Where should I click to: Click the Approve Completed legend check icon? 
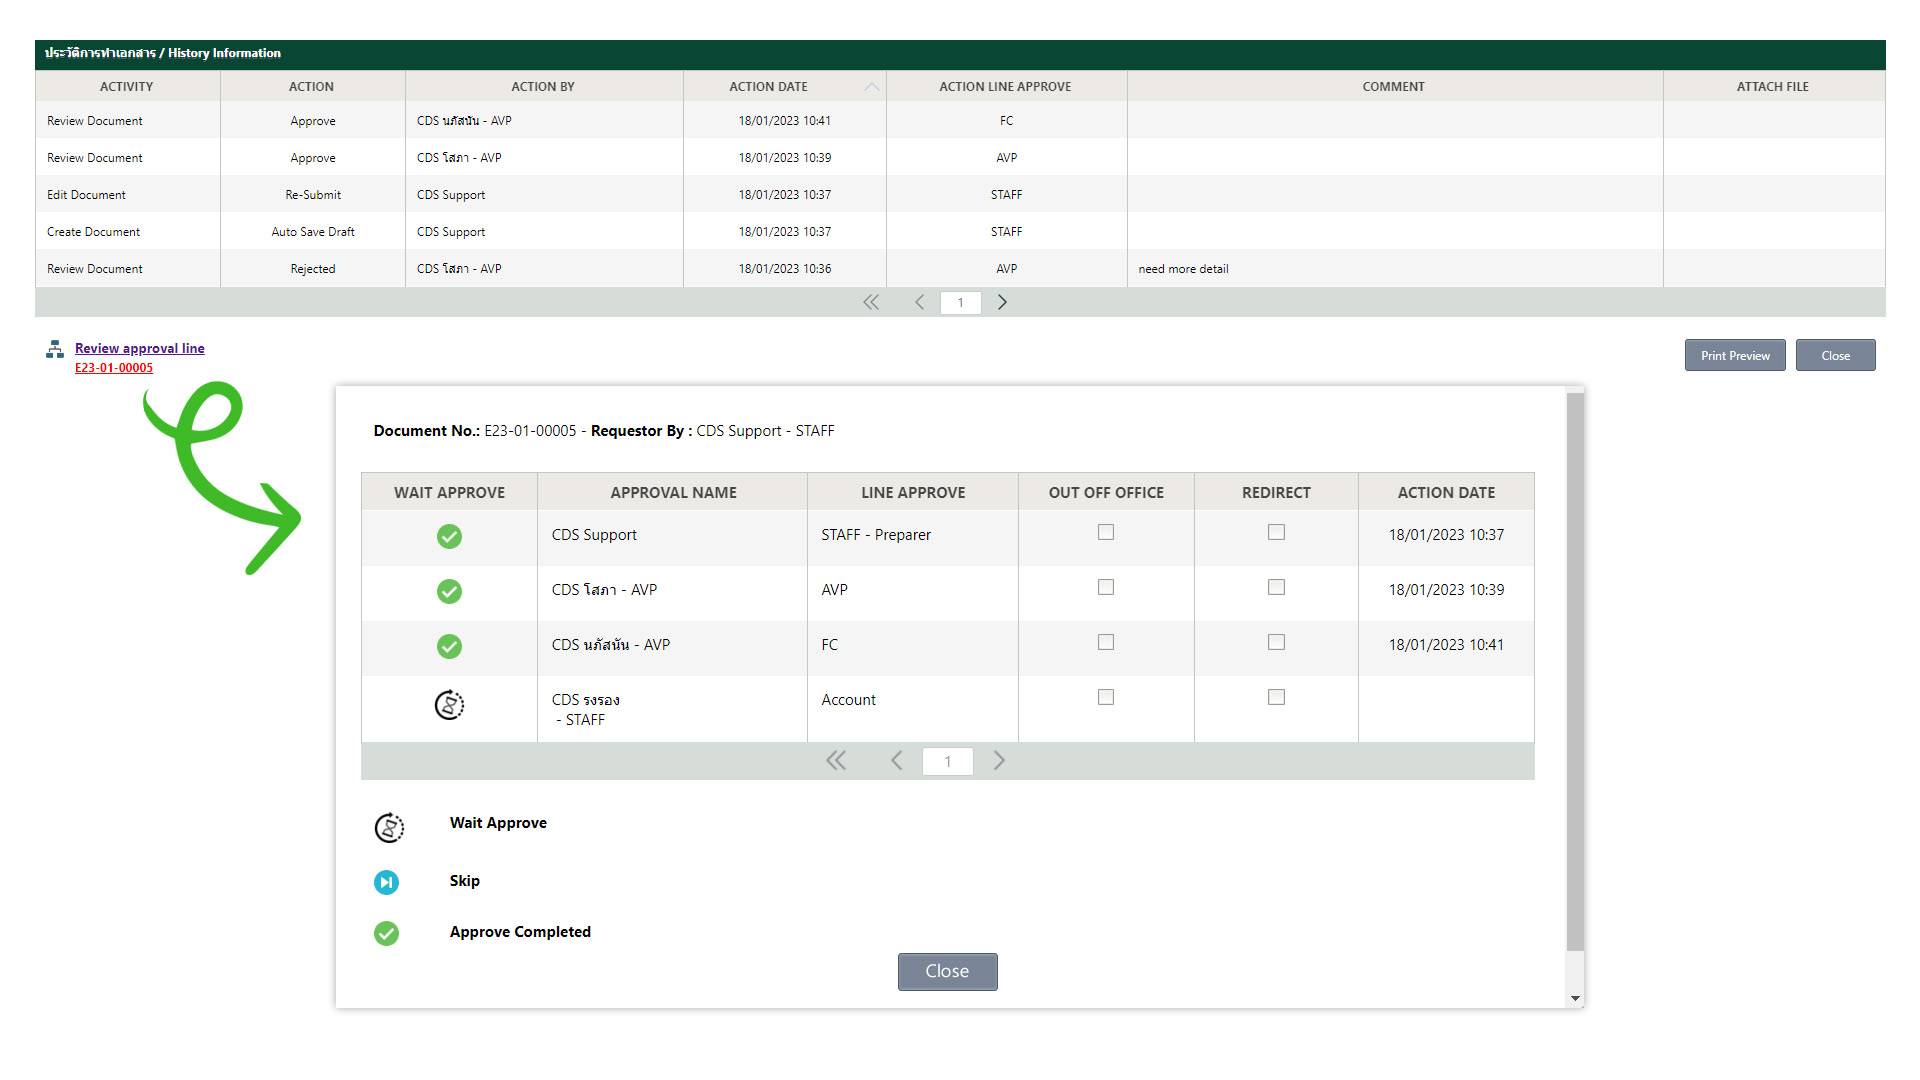coord(386,933)
